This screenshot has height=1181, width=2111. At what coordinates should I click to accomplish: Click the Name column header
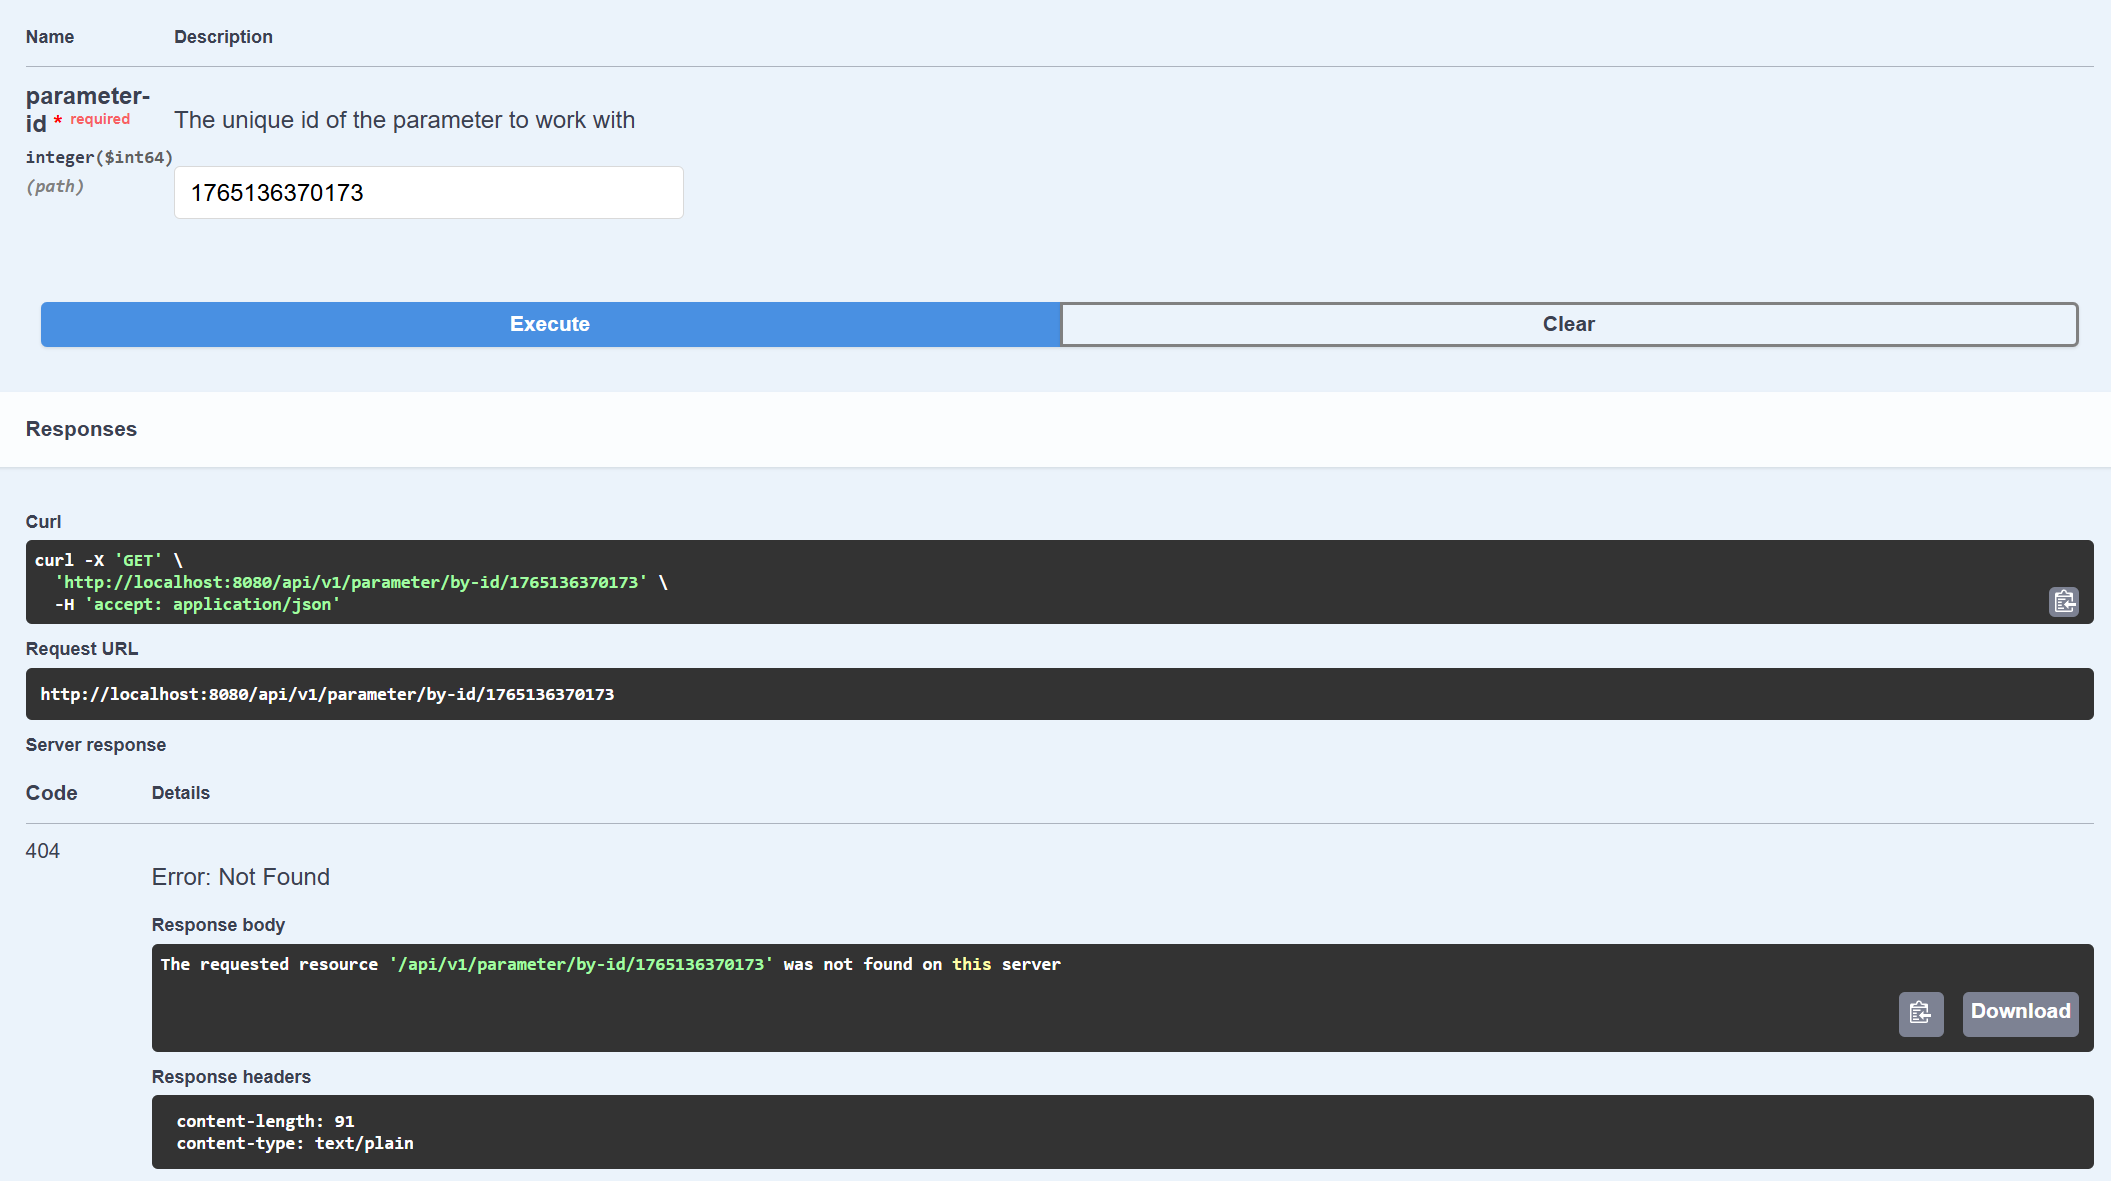click(x=50, y=37)
